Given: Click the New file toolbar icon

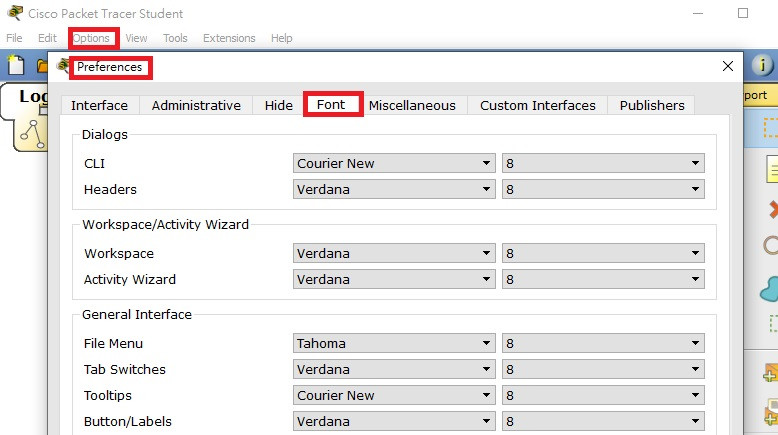Looking at the screenshot, I should click(15, 65).
